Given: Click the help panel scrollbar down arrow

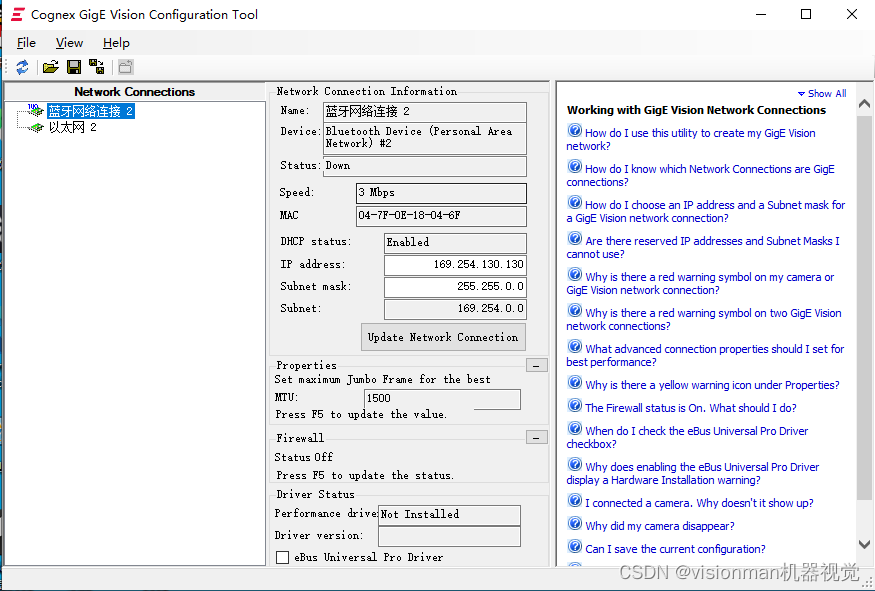Looking at the screenshot, I should click(864, 544).
